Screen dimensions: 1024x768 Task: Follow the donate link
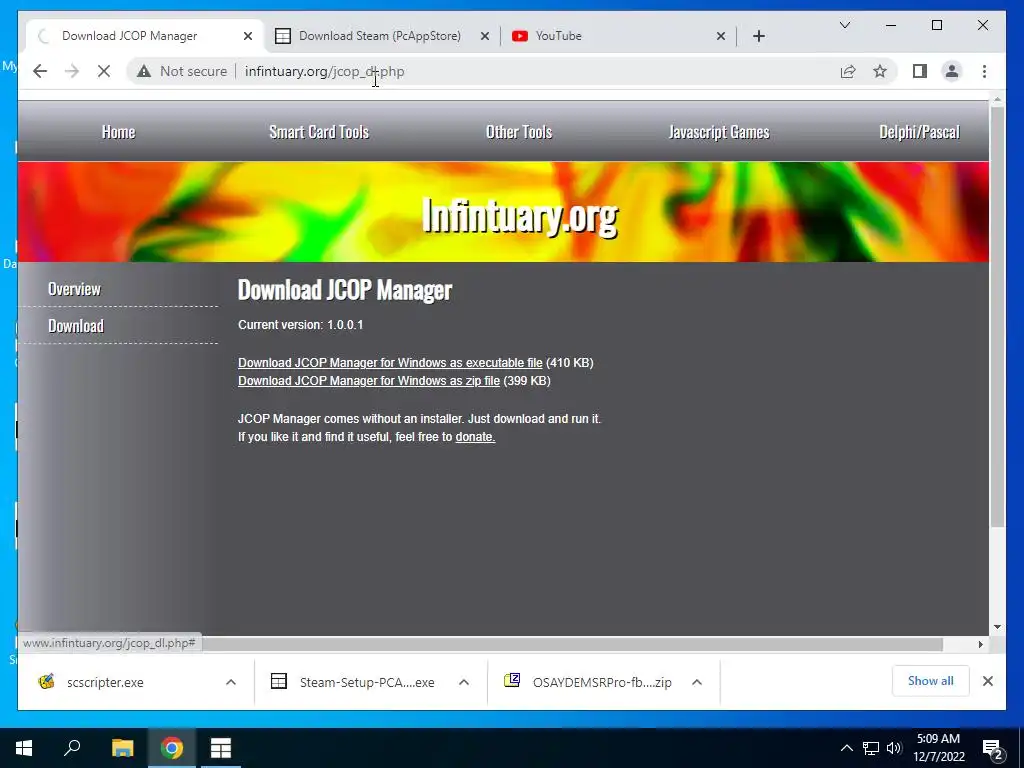click(x=475, y=437)
